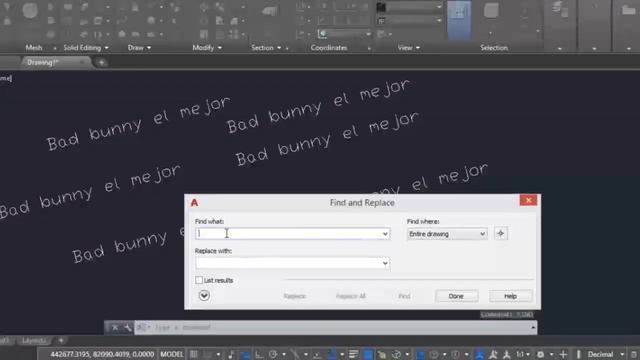The width and height of the screenshot is (640, 360).
Task: Click the infer constraints status icon
Action: (231, 354)
